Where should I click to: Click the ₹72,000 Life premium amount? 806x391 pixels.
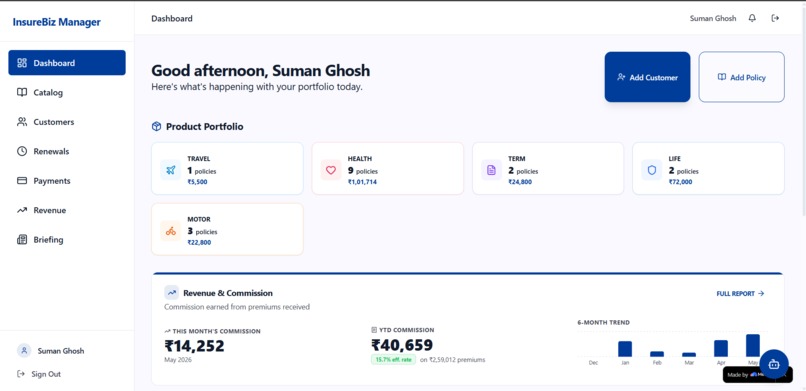pos(680,182)
